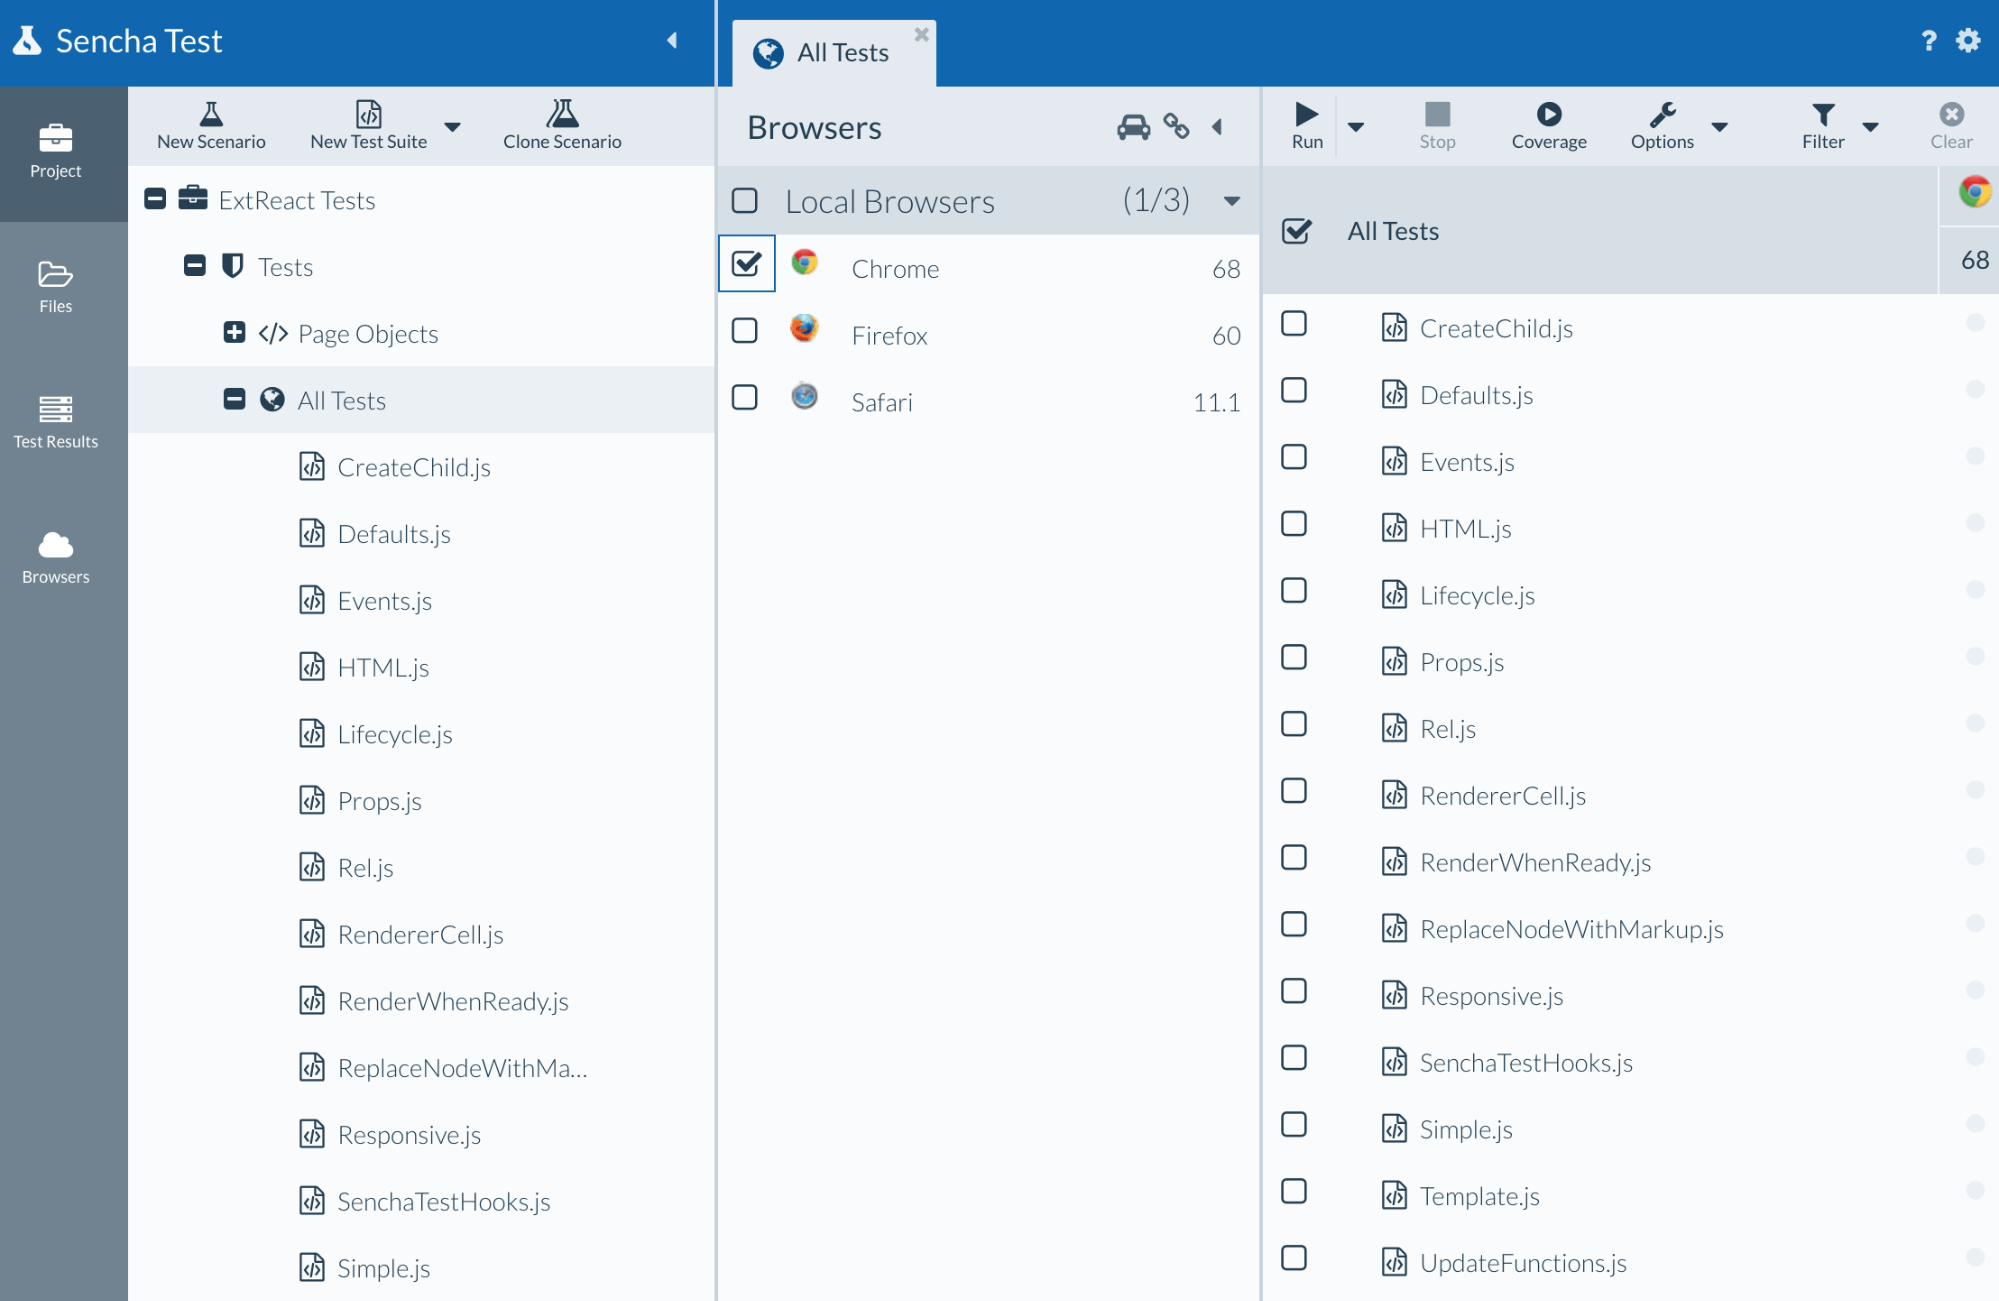Open the Run dropdown arrow
Viewport: 1999px width, 1301px height.
click(1355, 127)
